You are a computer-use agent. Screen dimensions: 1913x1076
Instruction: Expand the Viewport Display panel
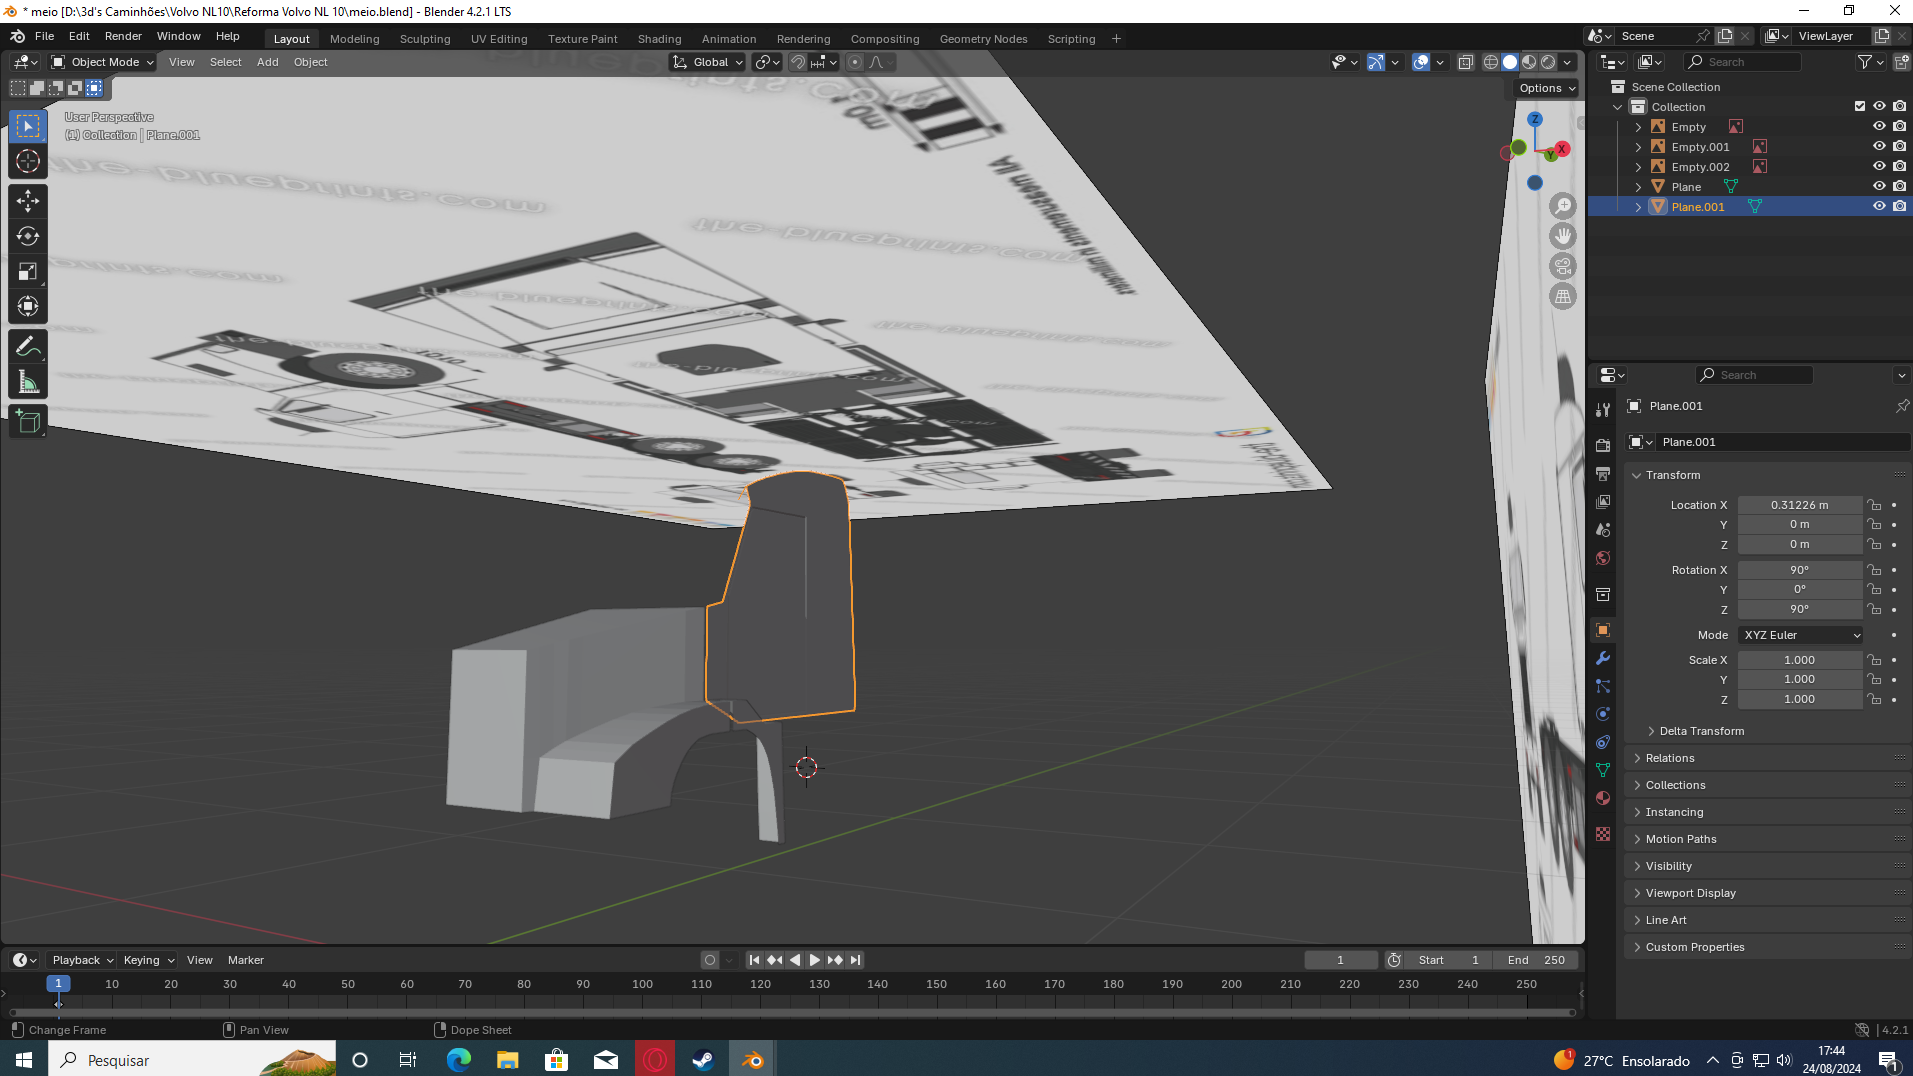1690,893
